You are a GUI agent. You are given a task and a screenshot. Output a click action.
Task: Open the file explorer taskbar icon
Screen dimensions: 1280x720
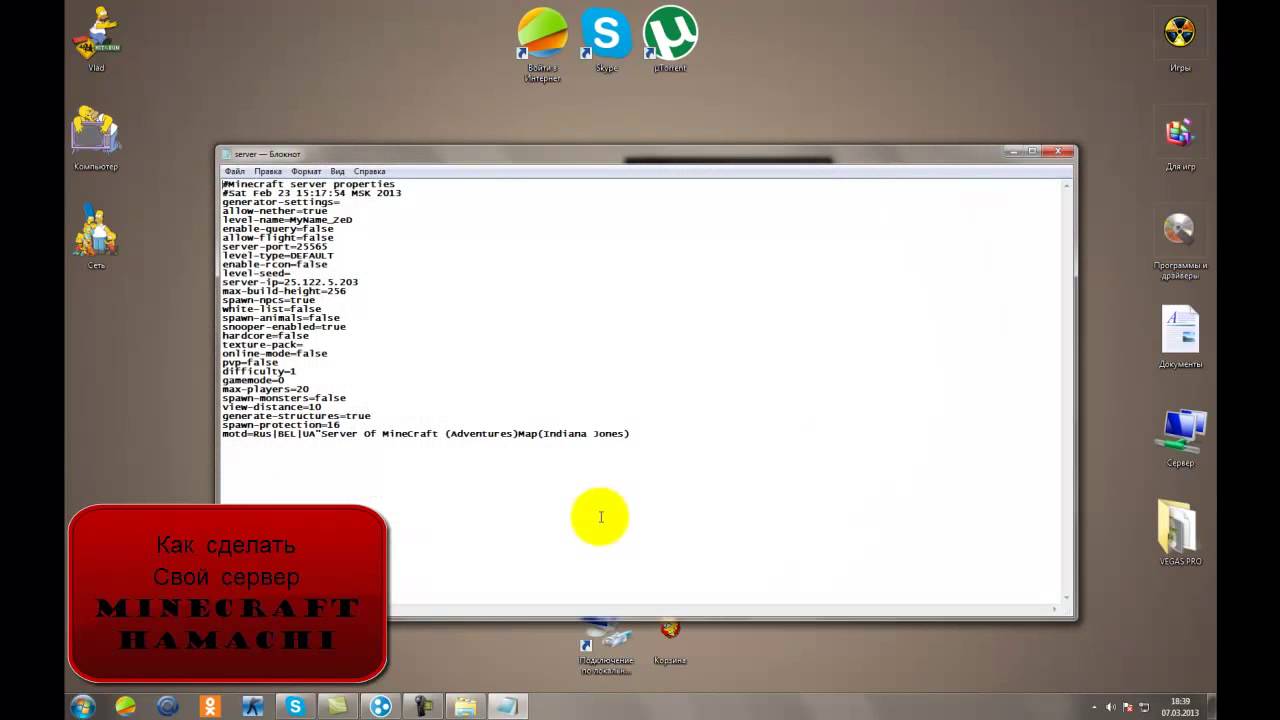tap(465, 706)
